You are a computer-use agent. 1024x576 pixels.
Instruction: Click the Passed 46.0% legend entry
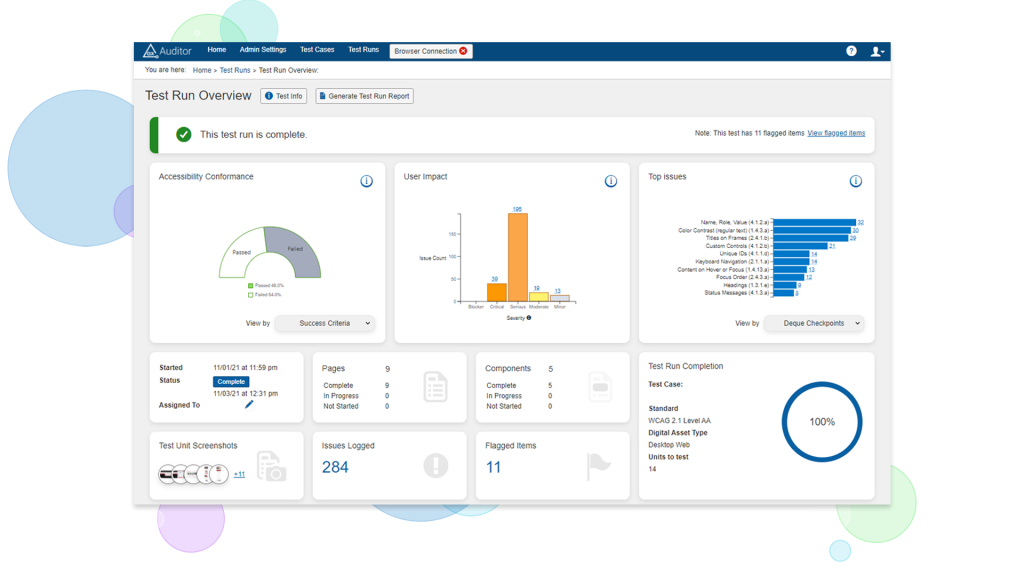(x=266, y=285)
